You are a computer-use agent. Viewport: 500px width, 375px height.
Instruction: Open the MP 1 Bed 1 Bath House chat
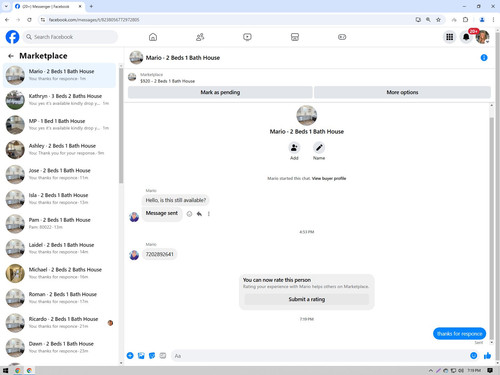coord(59,124)
